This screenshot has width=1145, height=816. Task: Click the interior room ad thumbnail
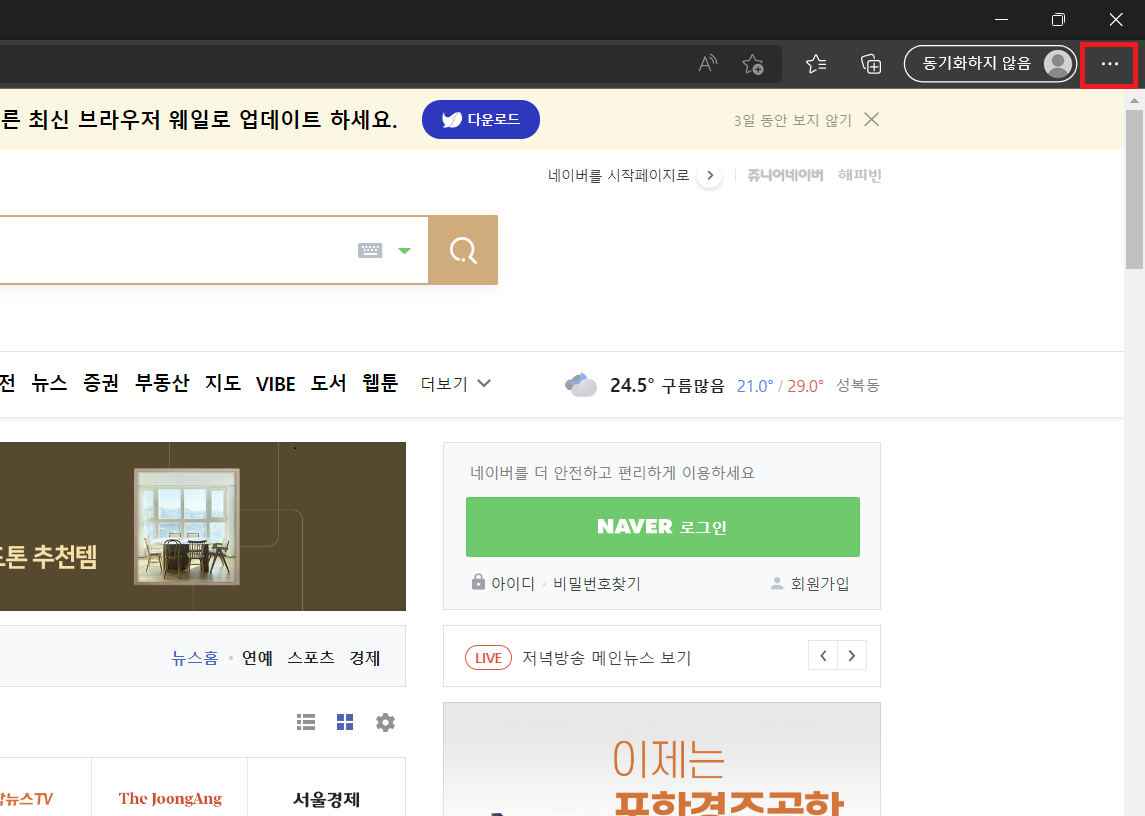click(x=187, y=527)
